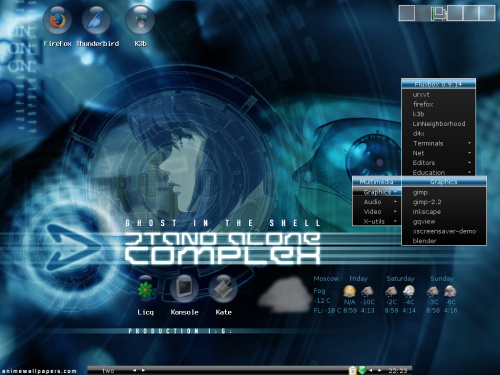This screenshot has height=375, width=500.
Task: Expand the Net submenu
Action: 438,153
